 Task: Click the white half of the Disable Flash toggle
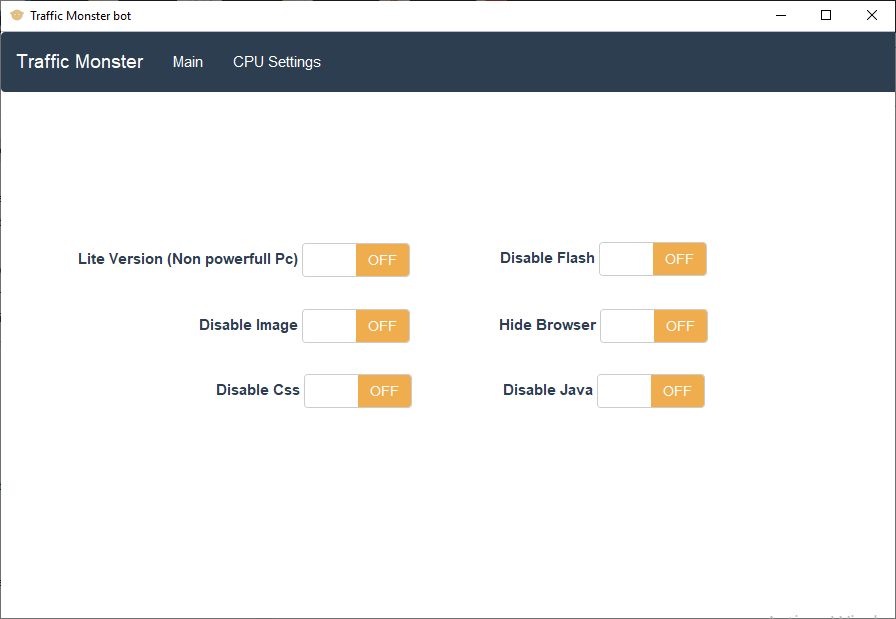click(625, 258)
